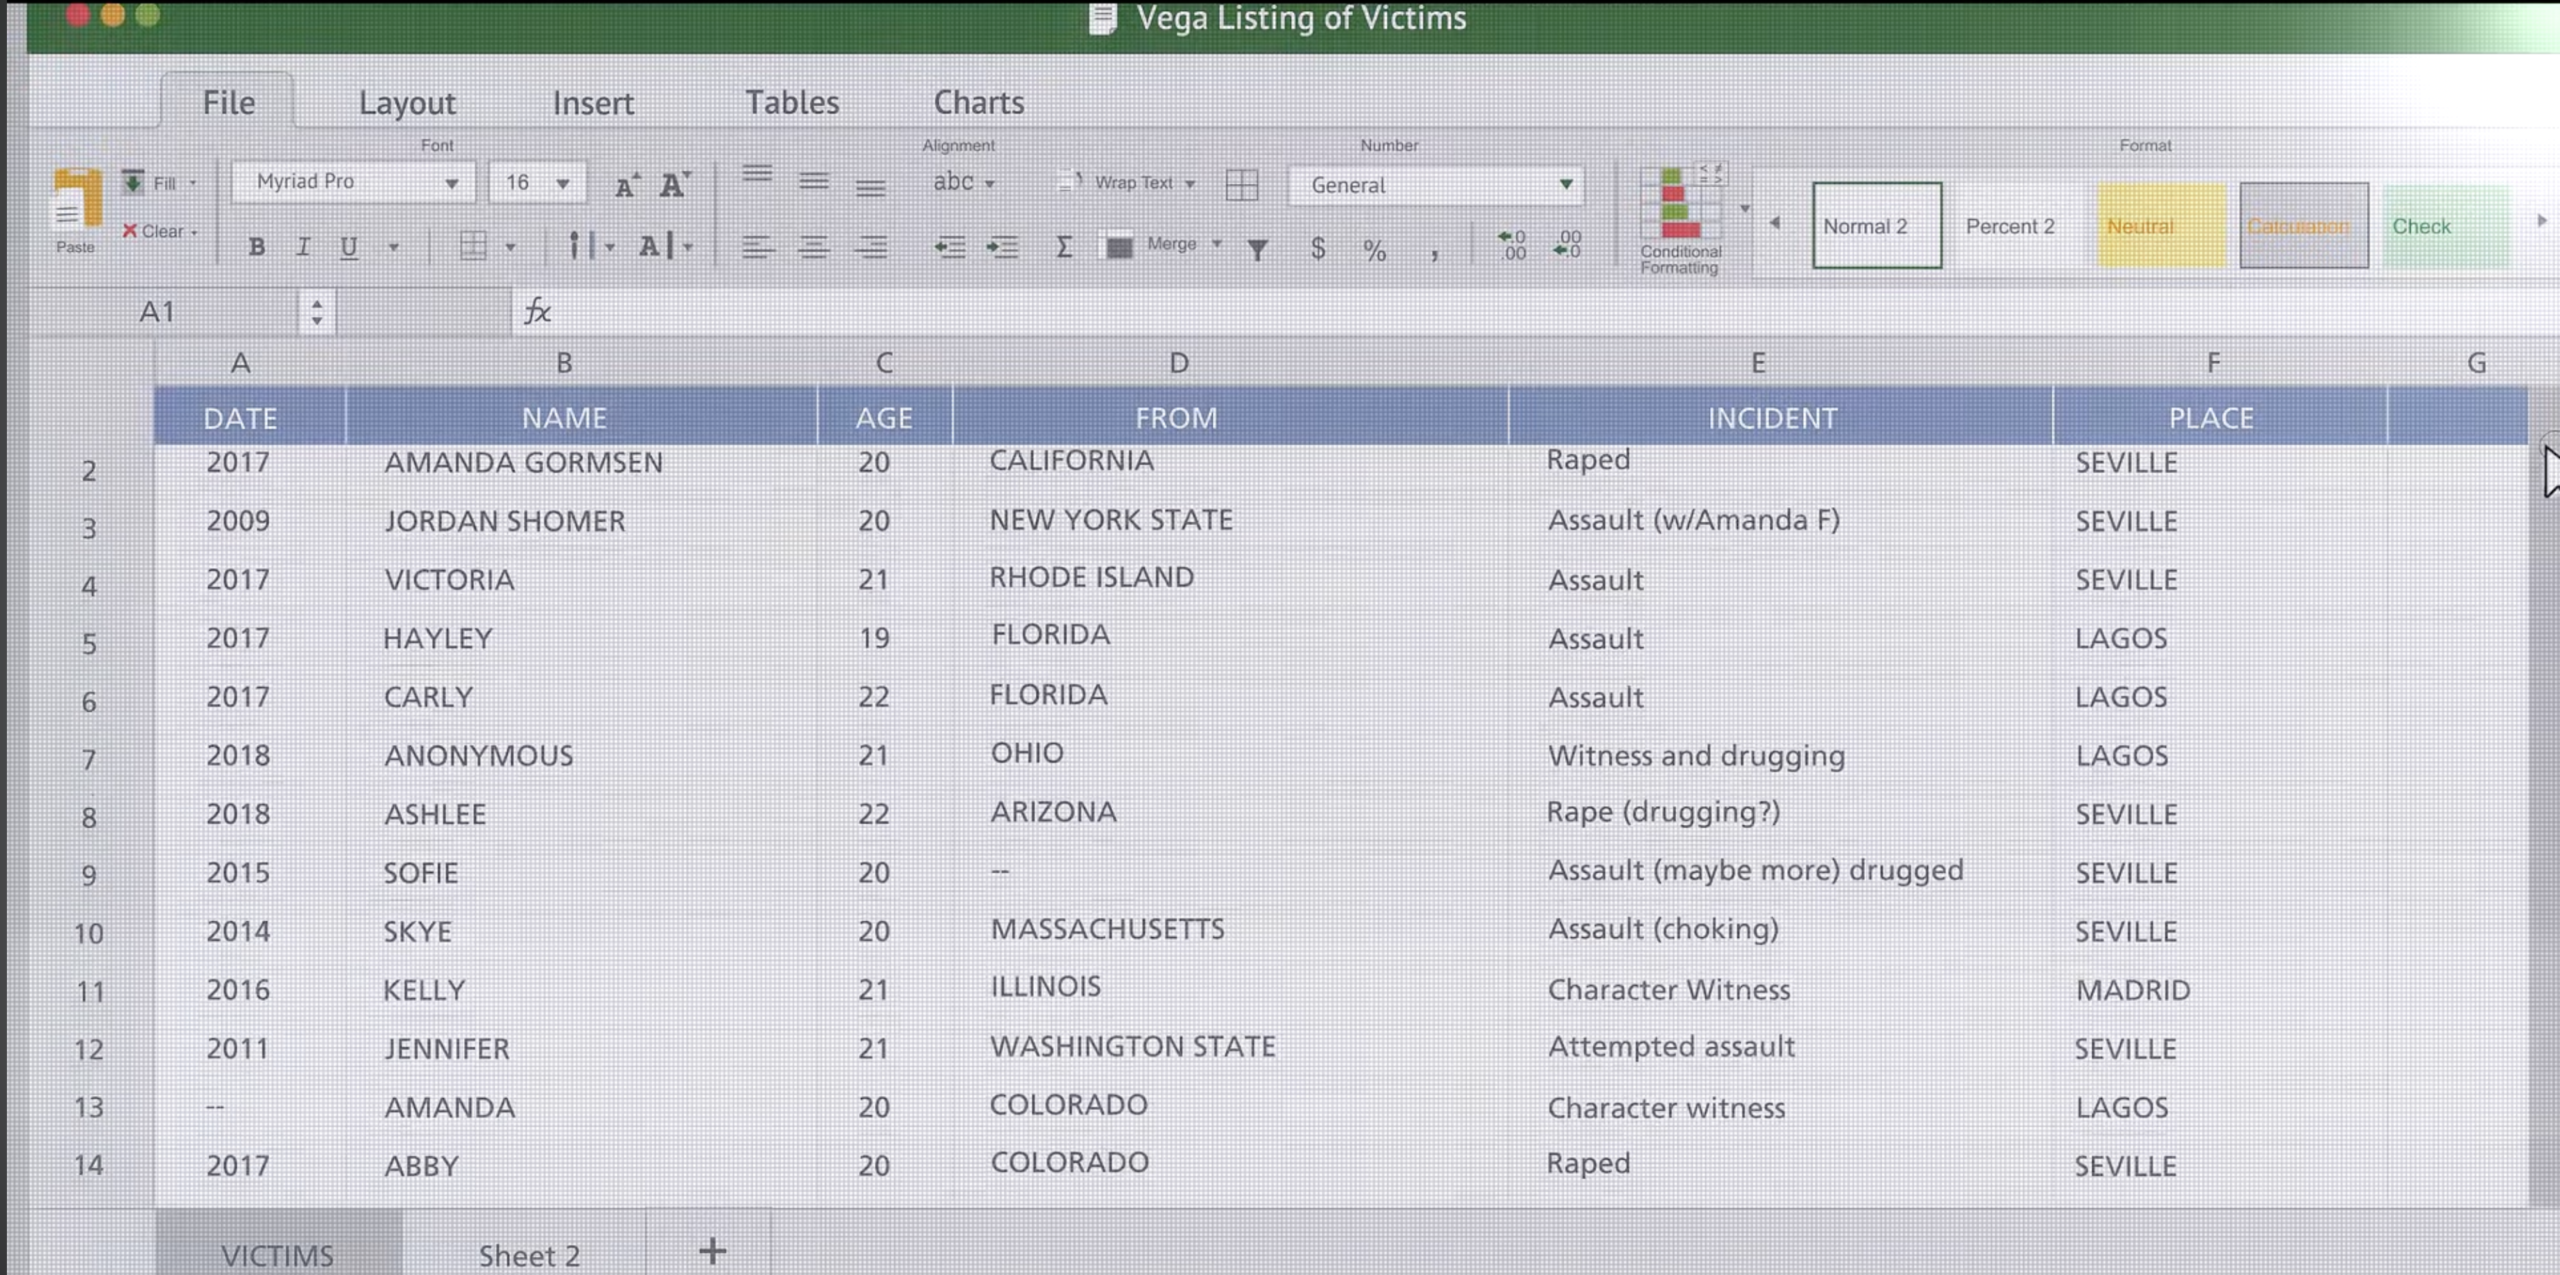Add a new sheet with plus button
This screenshot has height=1275, width=2560.
[x=712, y=1250]
